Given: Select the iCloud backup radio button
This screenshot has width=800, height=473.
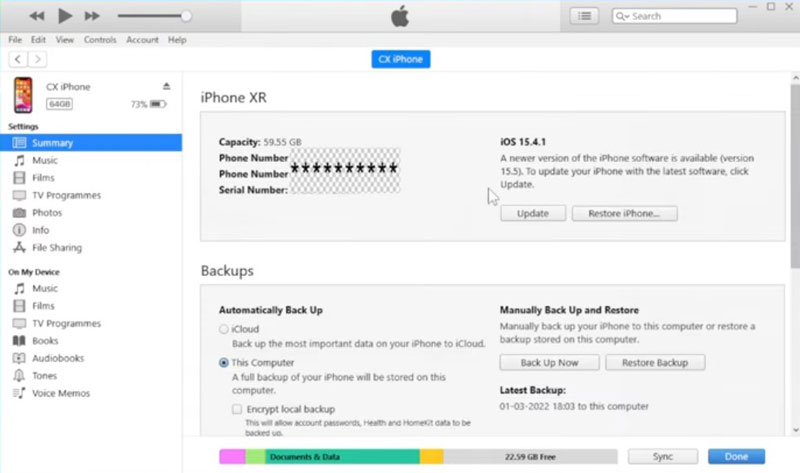Looking at the screenshot, I should click(x=223, y=329).
